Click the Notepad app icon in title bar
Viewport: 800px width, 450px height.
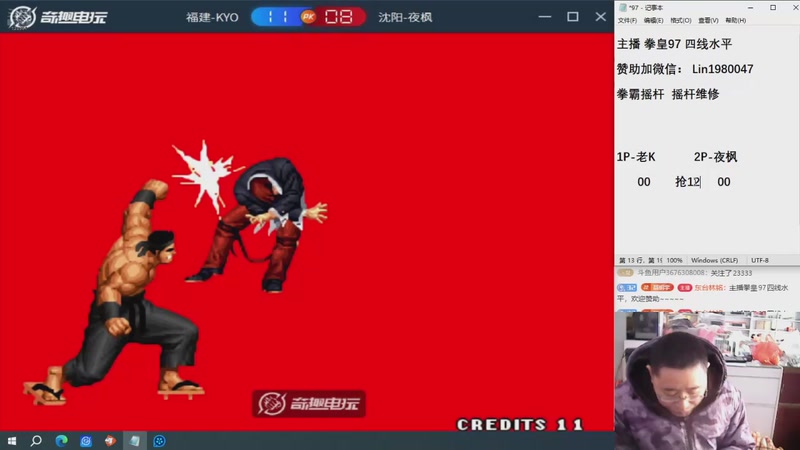click(622, 8)
